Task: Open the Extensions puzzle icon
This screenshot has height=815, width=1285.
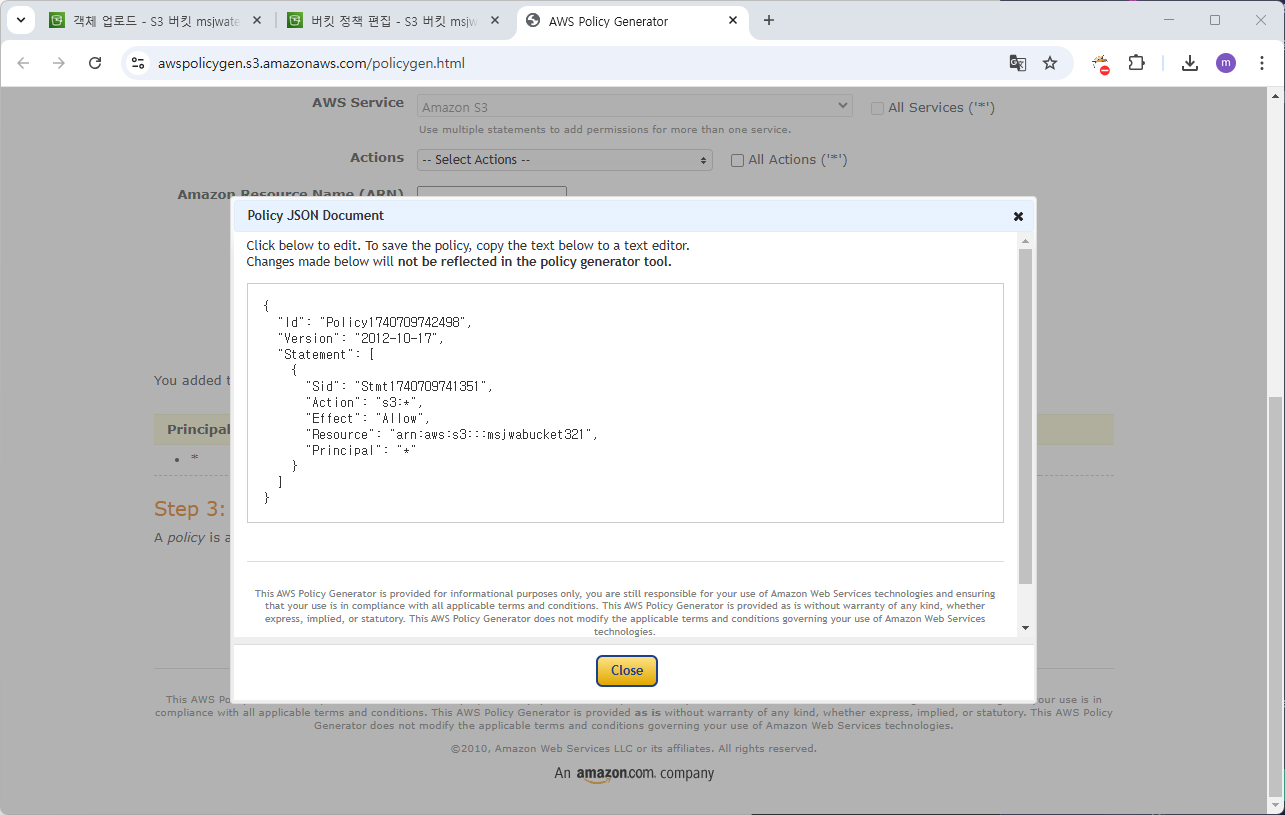Action: coord(1136,63)
